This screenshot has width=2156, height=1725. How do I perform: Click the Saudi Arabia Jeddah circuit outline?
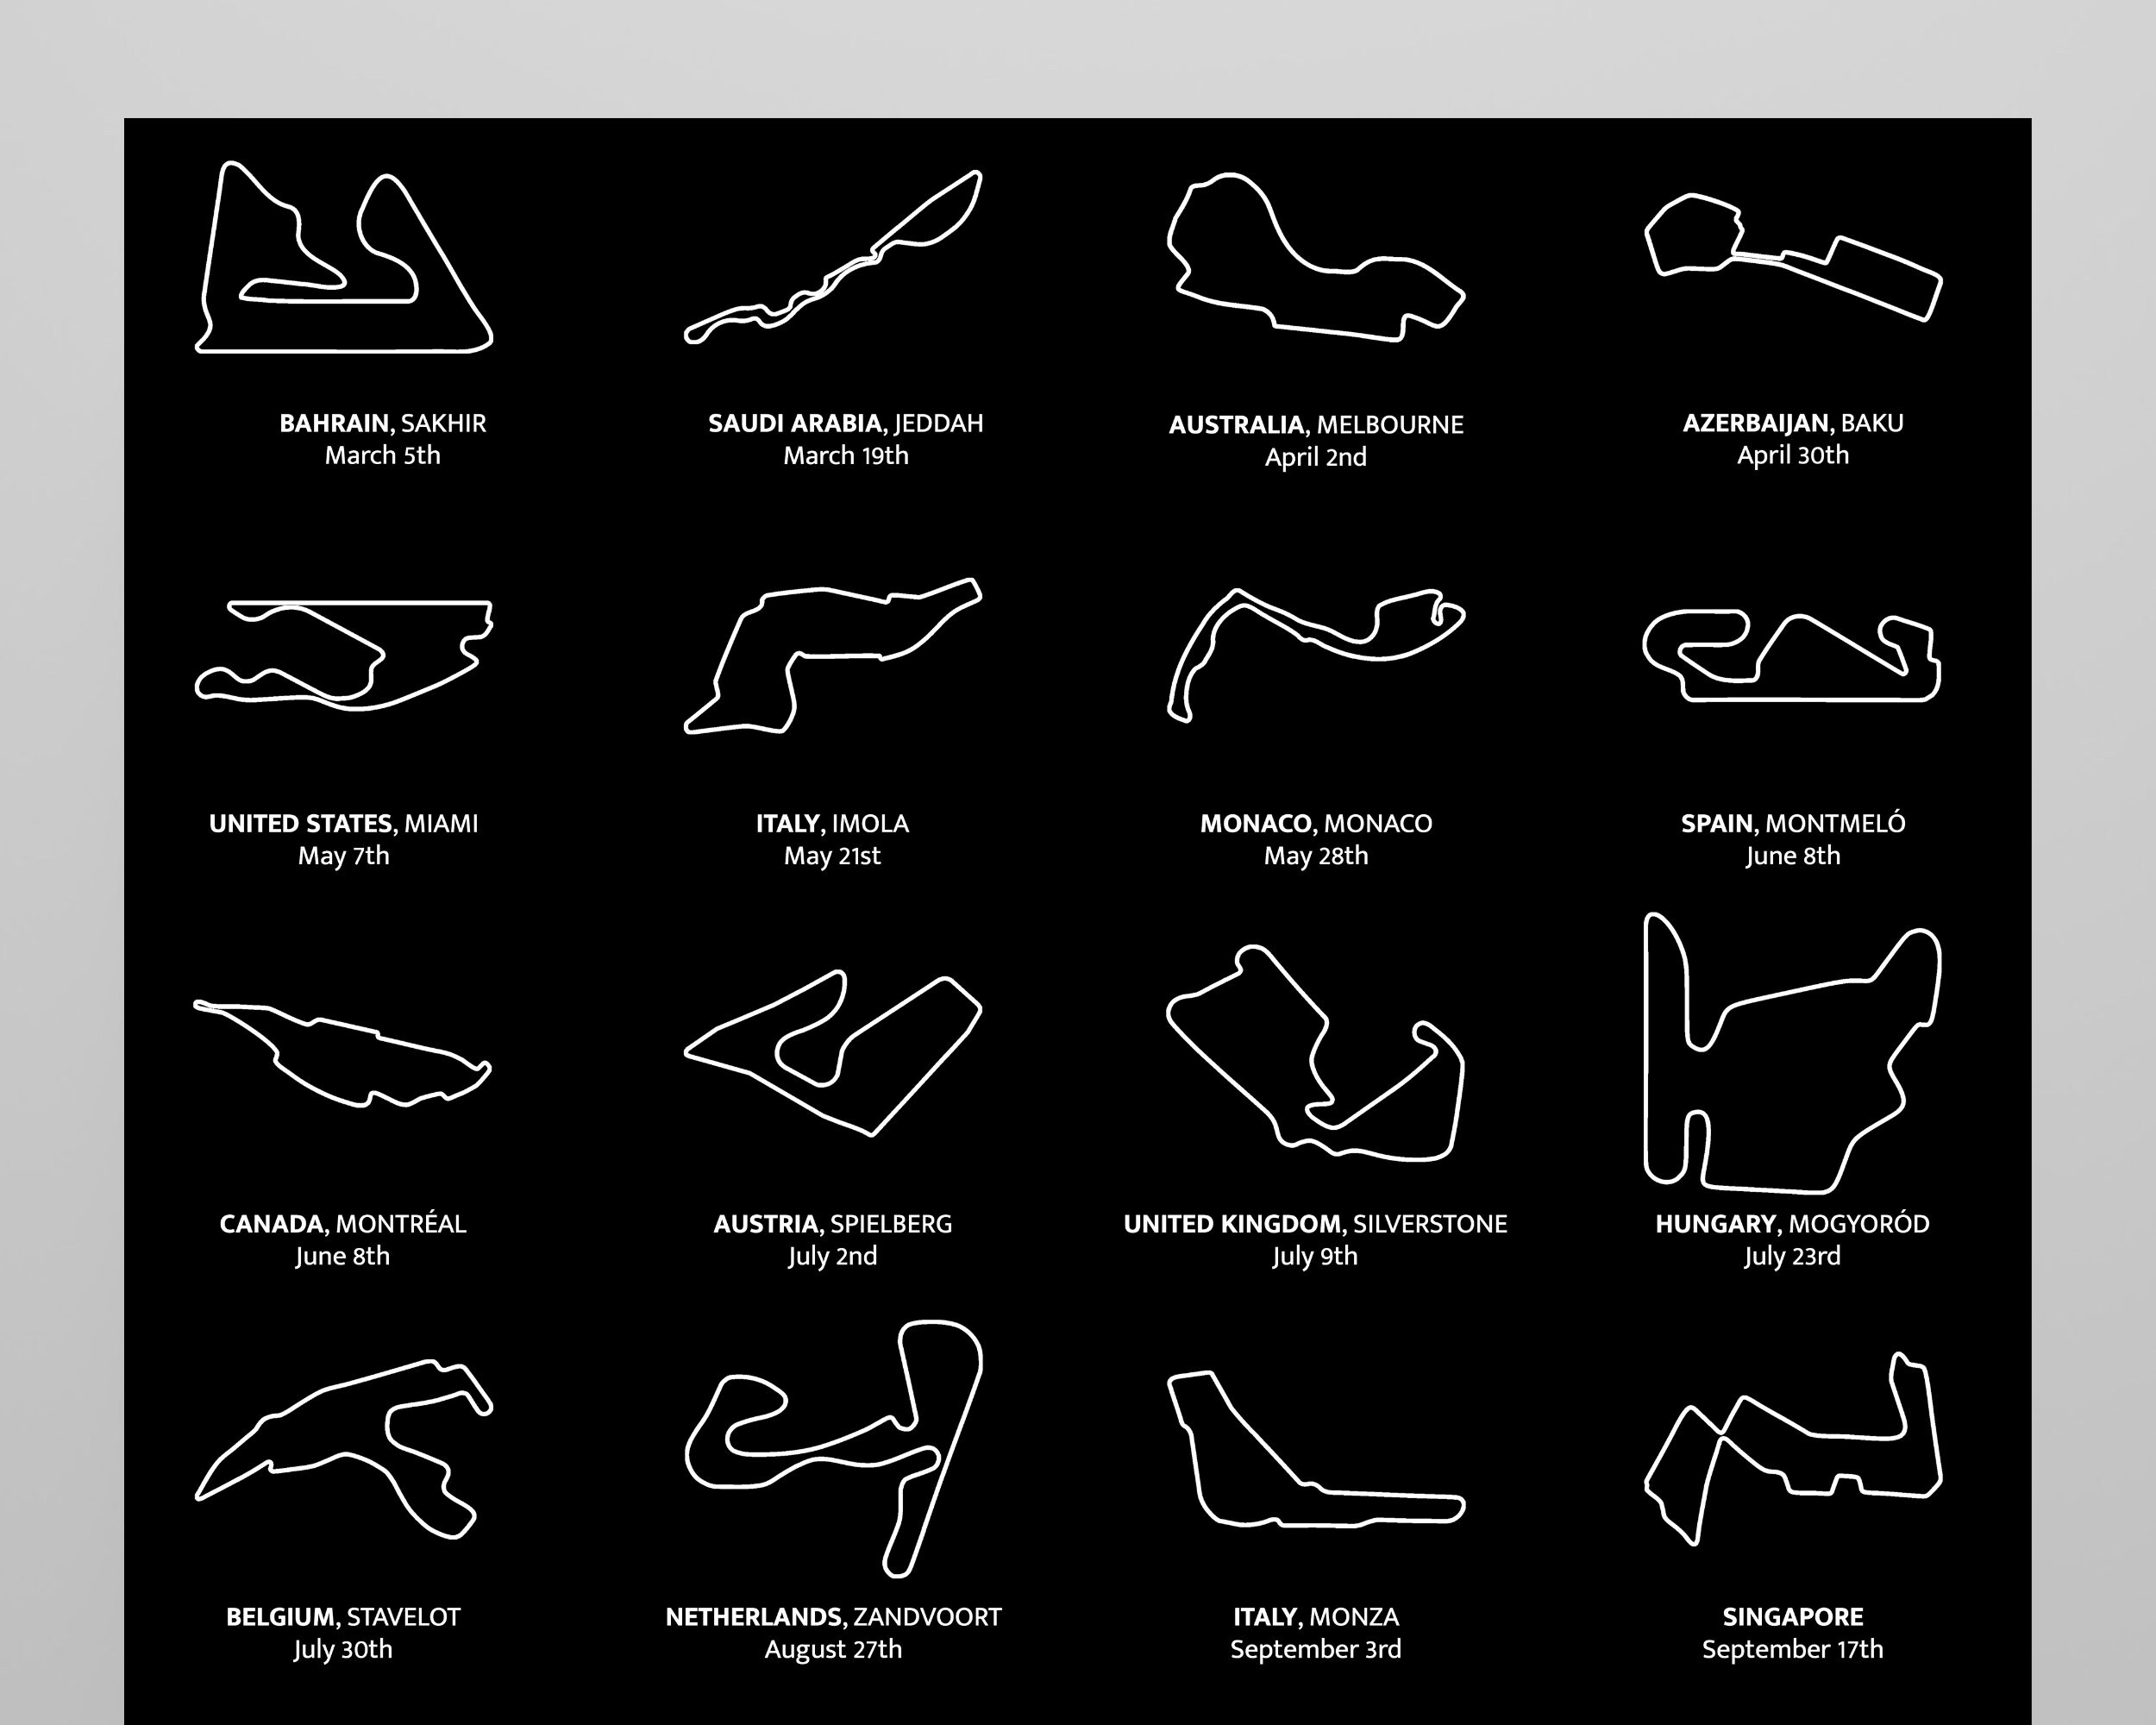point(833,257)
